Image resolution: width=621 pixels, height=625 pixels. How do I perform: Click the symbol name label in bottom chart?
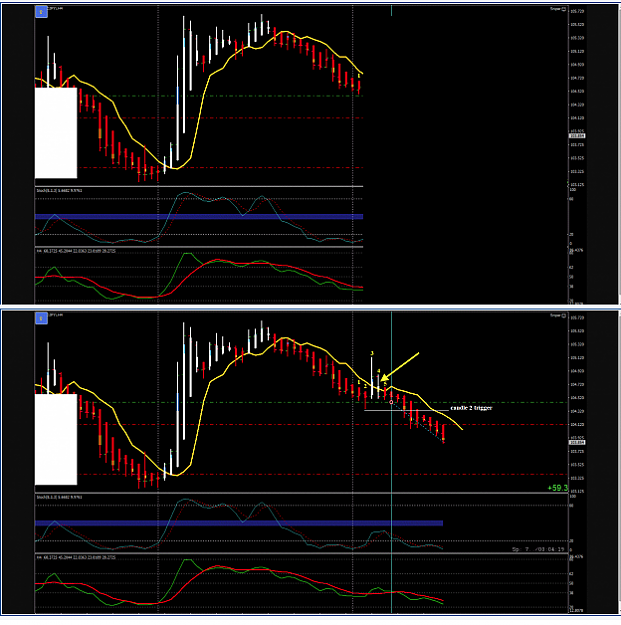coord(56,315)
